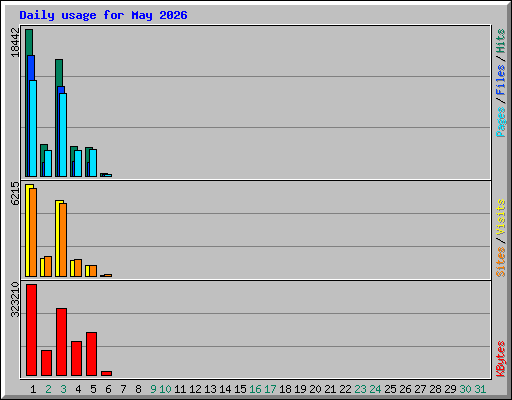Click the 6215 axis value
This screenshot has height=400, width=512.
[x=15, y=193]
